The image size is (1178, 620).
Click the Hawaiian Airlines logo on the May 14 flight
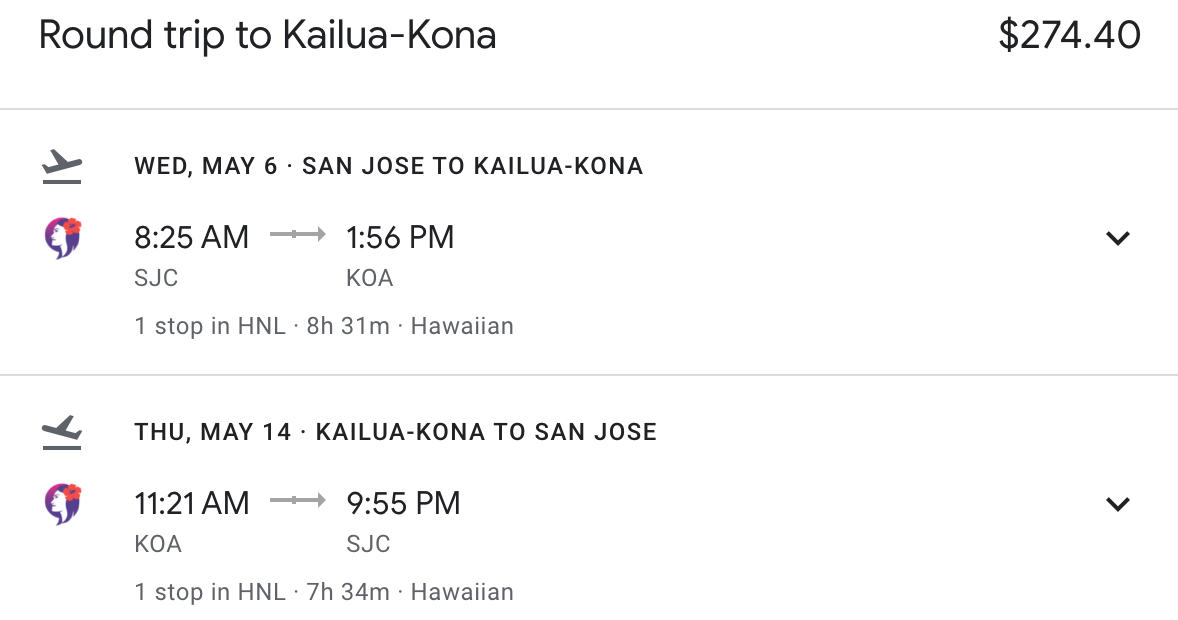point(63,504)
